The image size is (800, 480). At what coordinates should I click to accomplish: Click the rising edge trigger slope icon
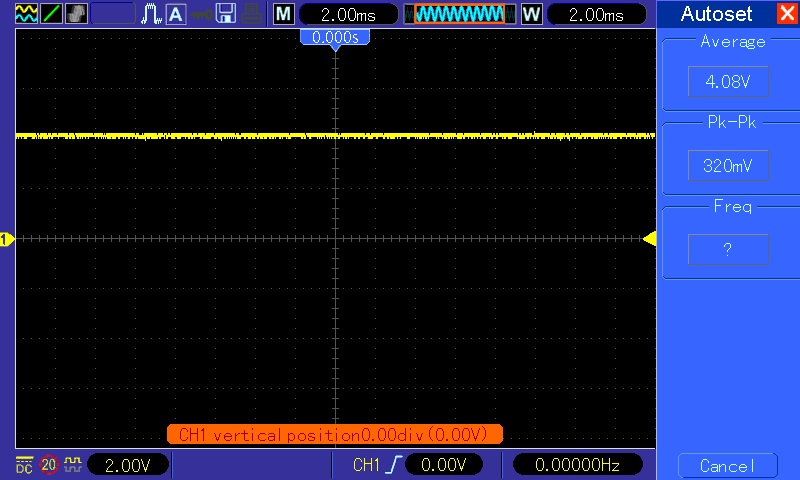(x=395, y=465)
